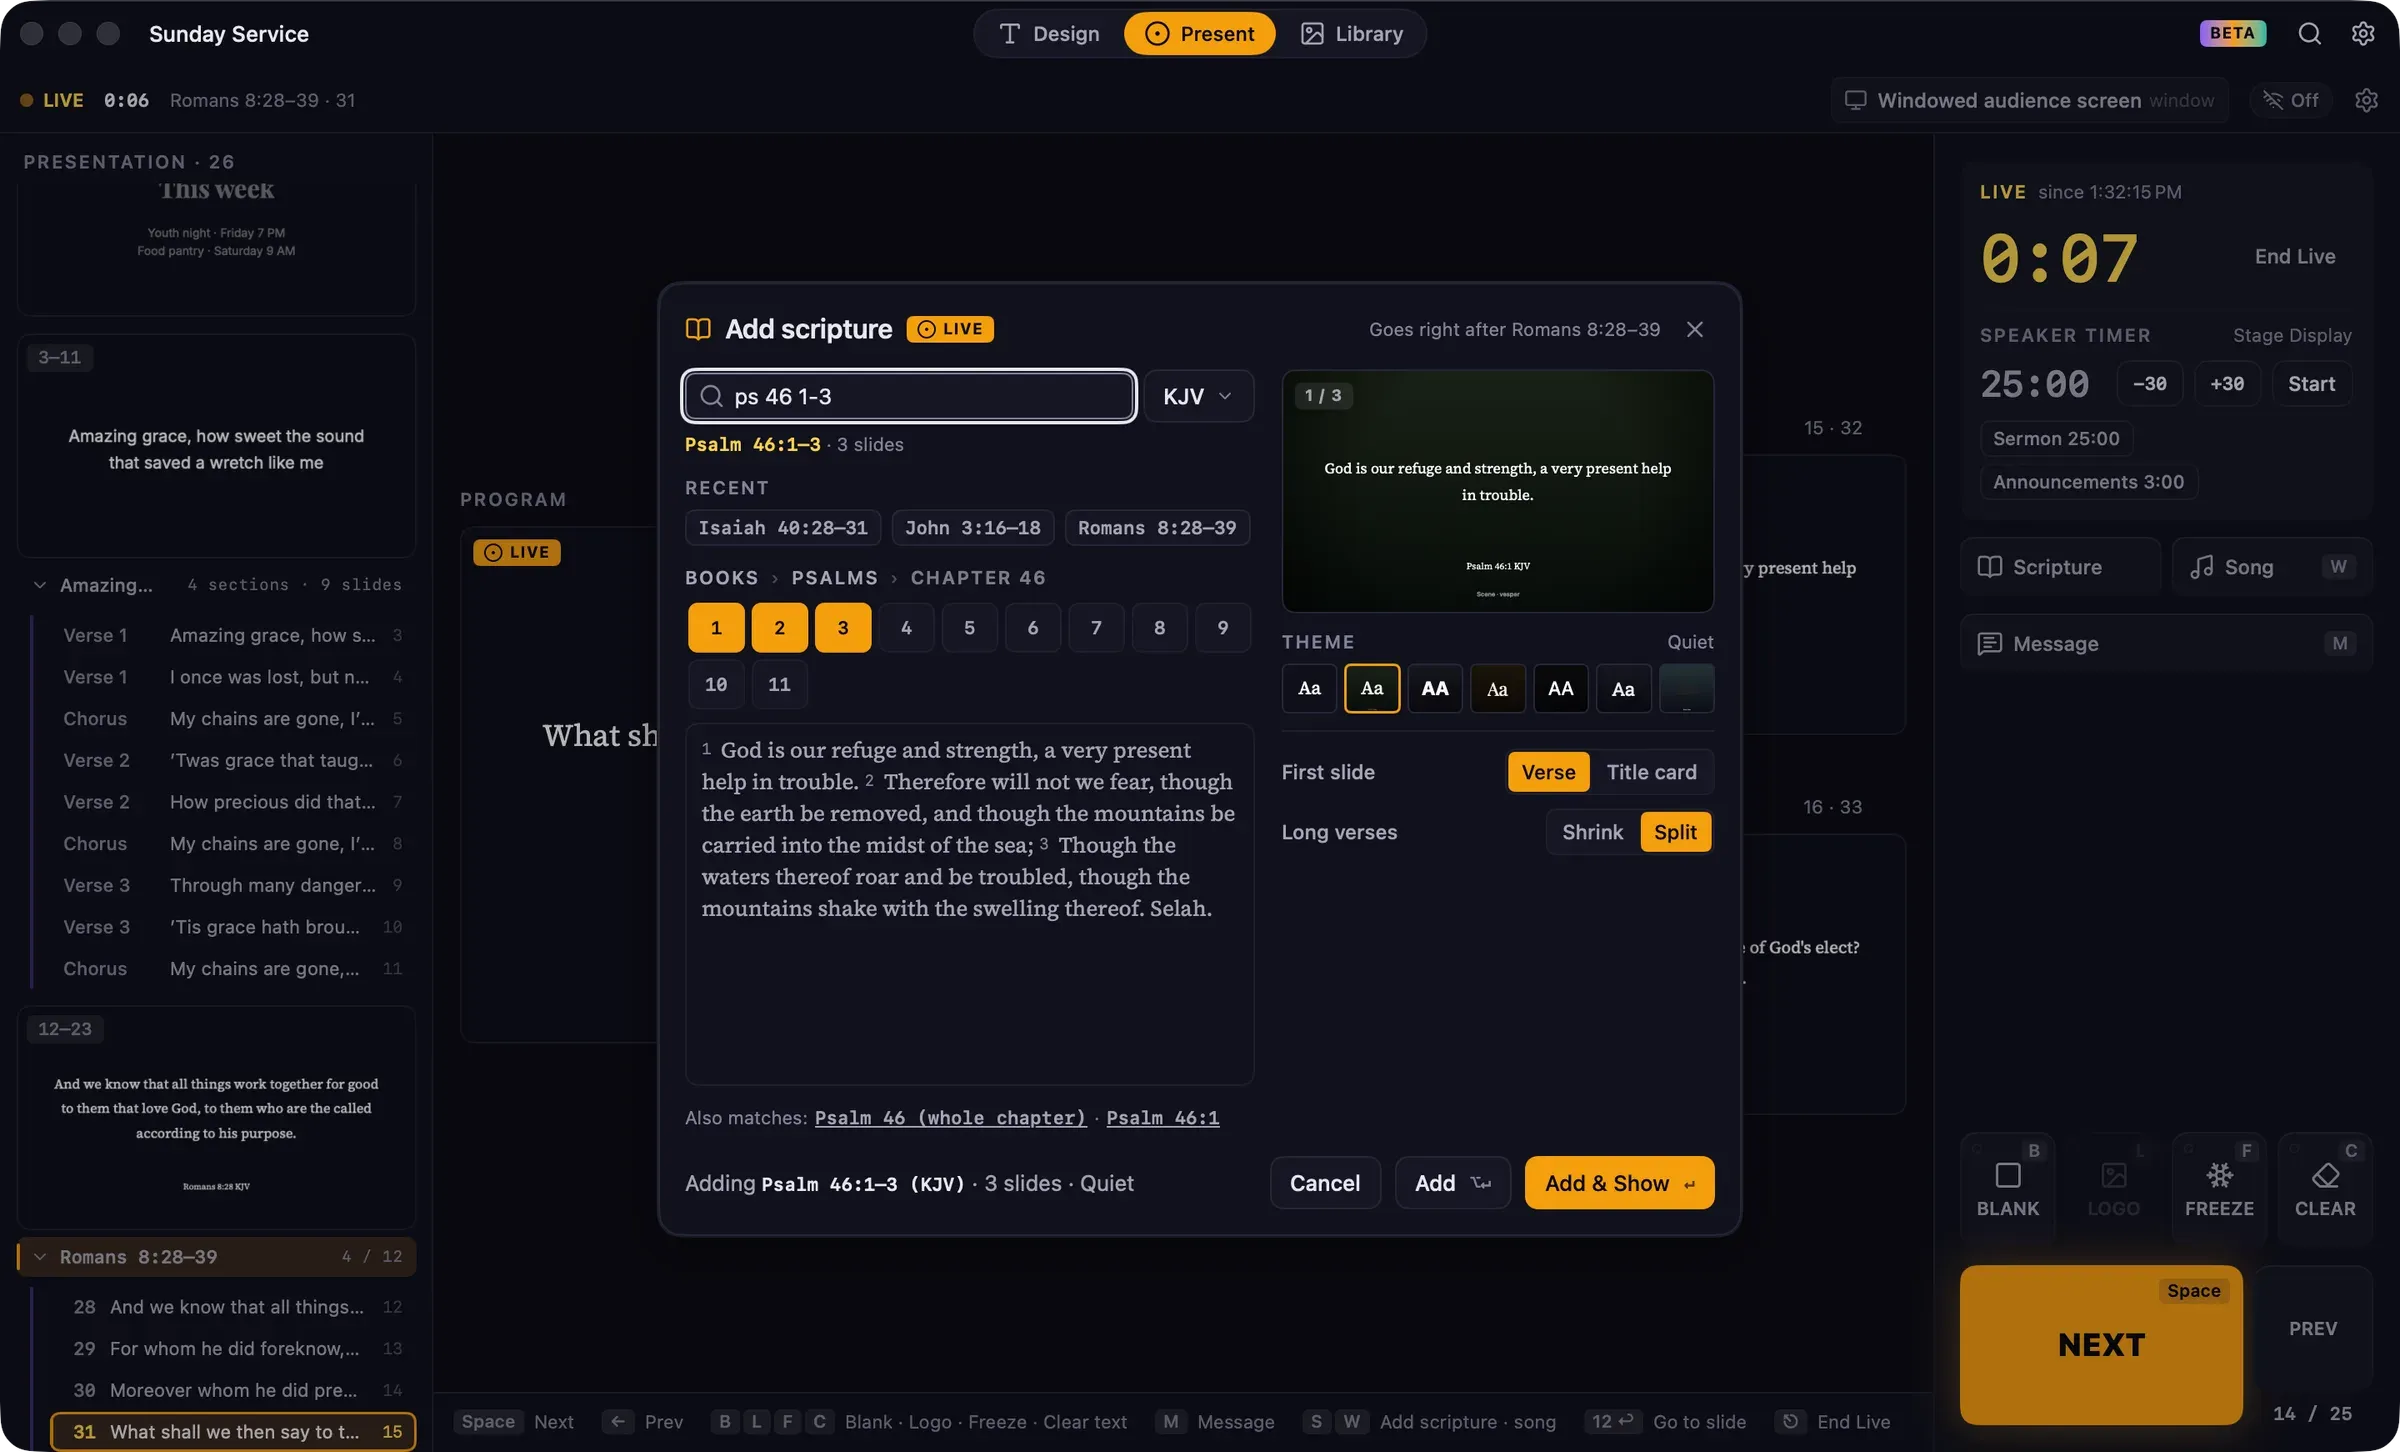
Task: Click the monitor icon for Windowed audience screen
Action: (x=1855, y=100)
